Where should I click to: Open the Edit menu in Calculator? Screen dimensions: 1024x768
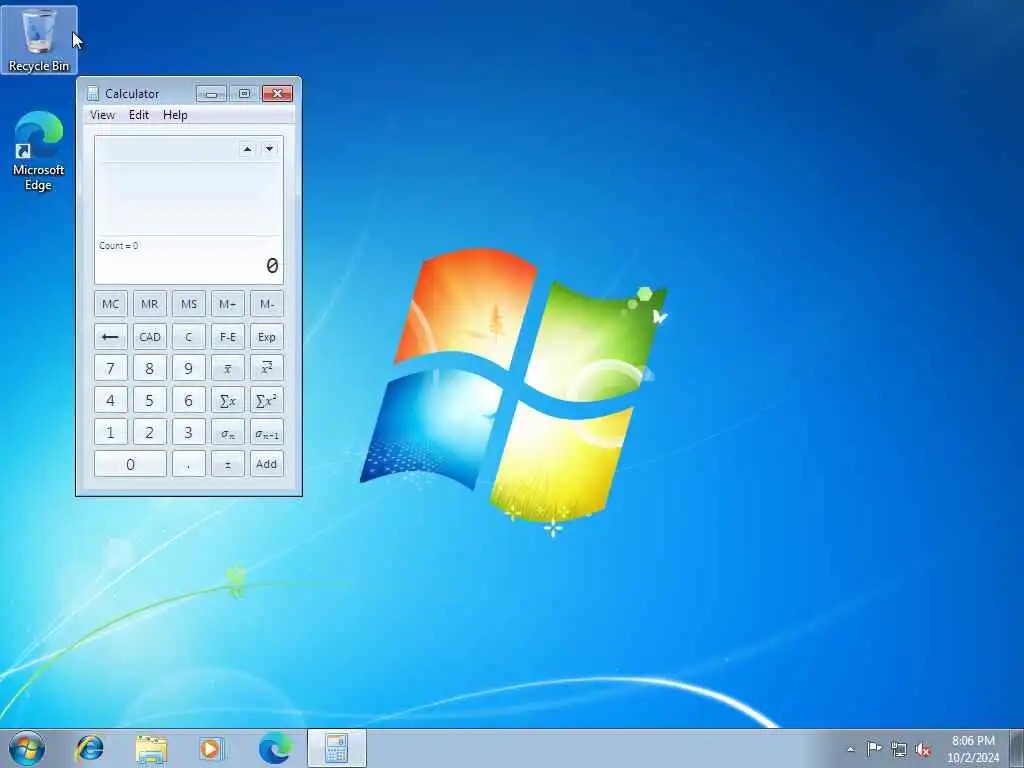[138, 115]
